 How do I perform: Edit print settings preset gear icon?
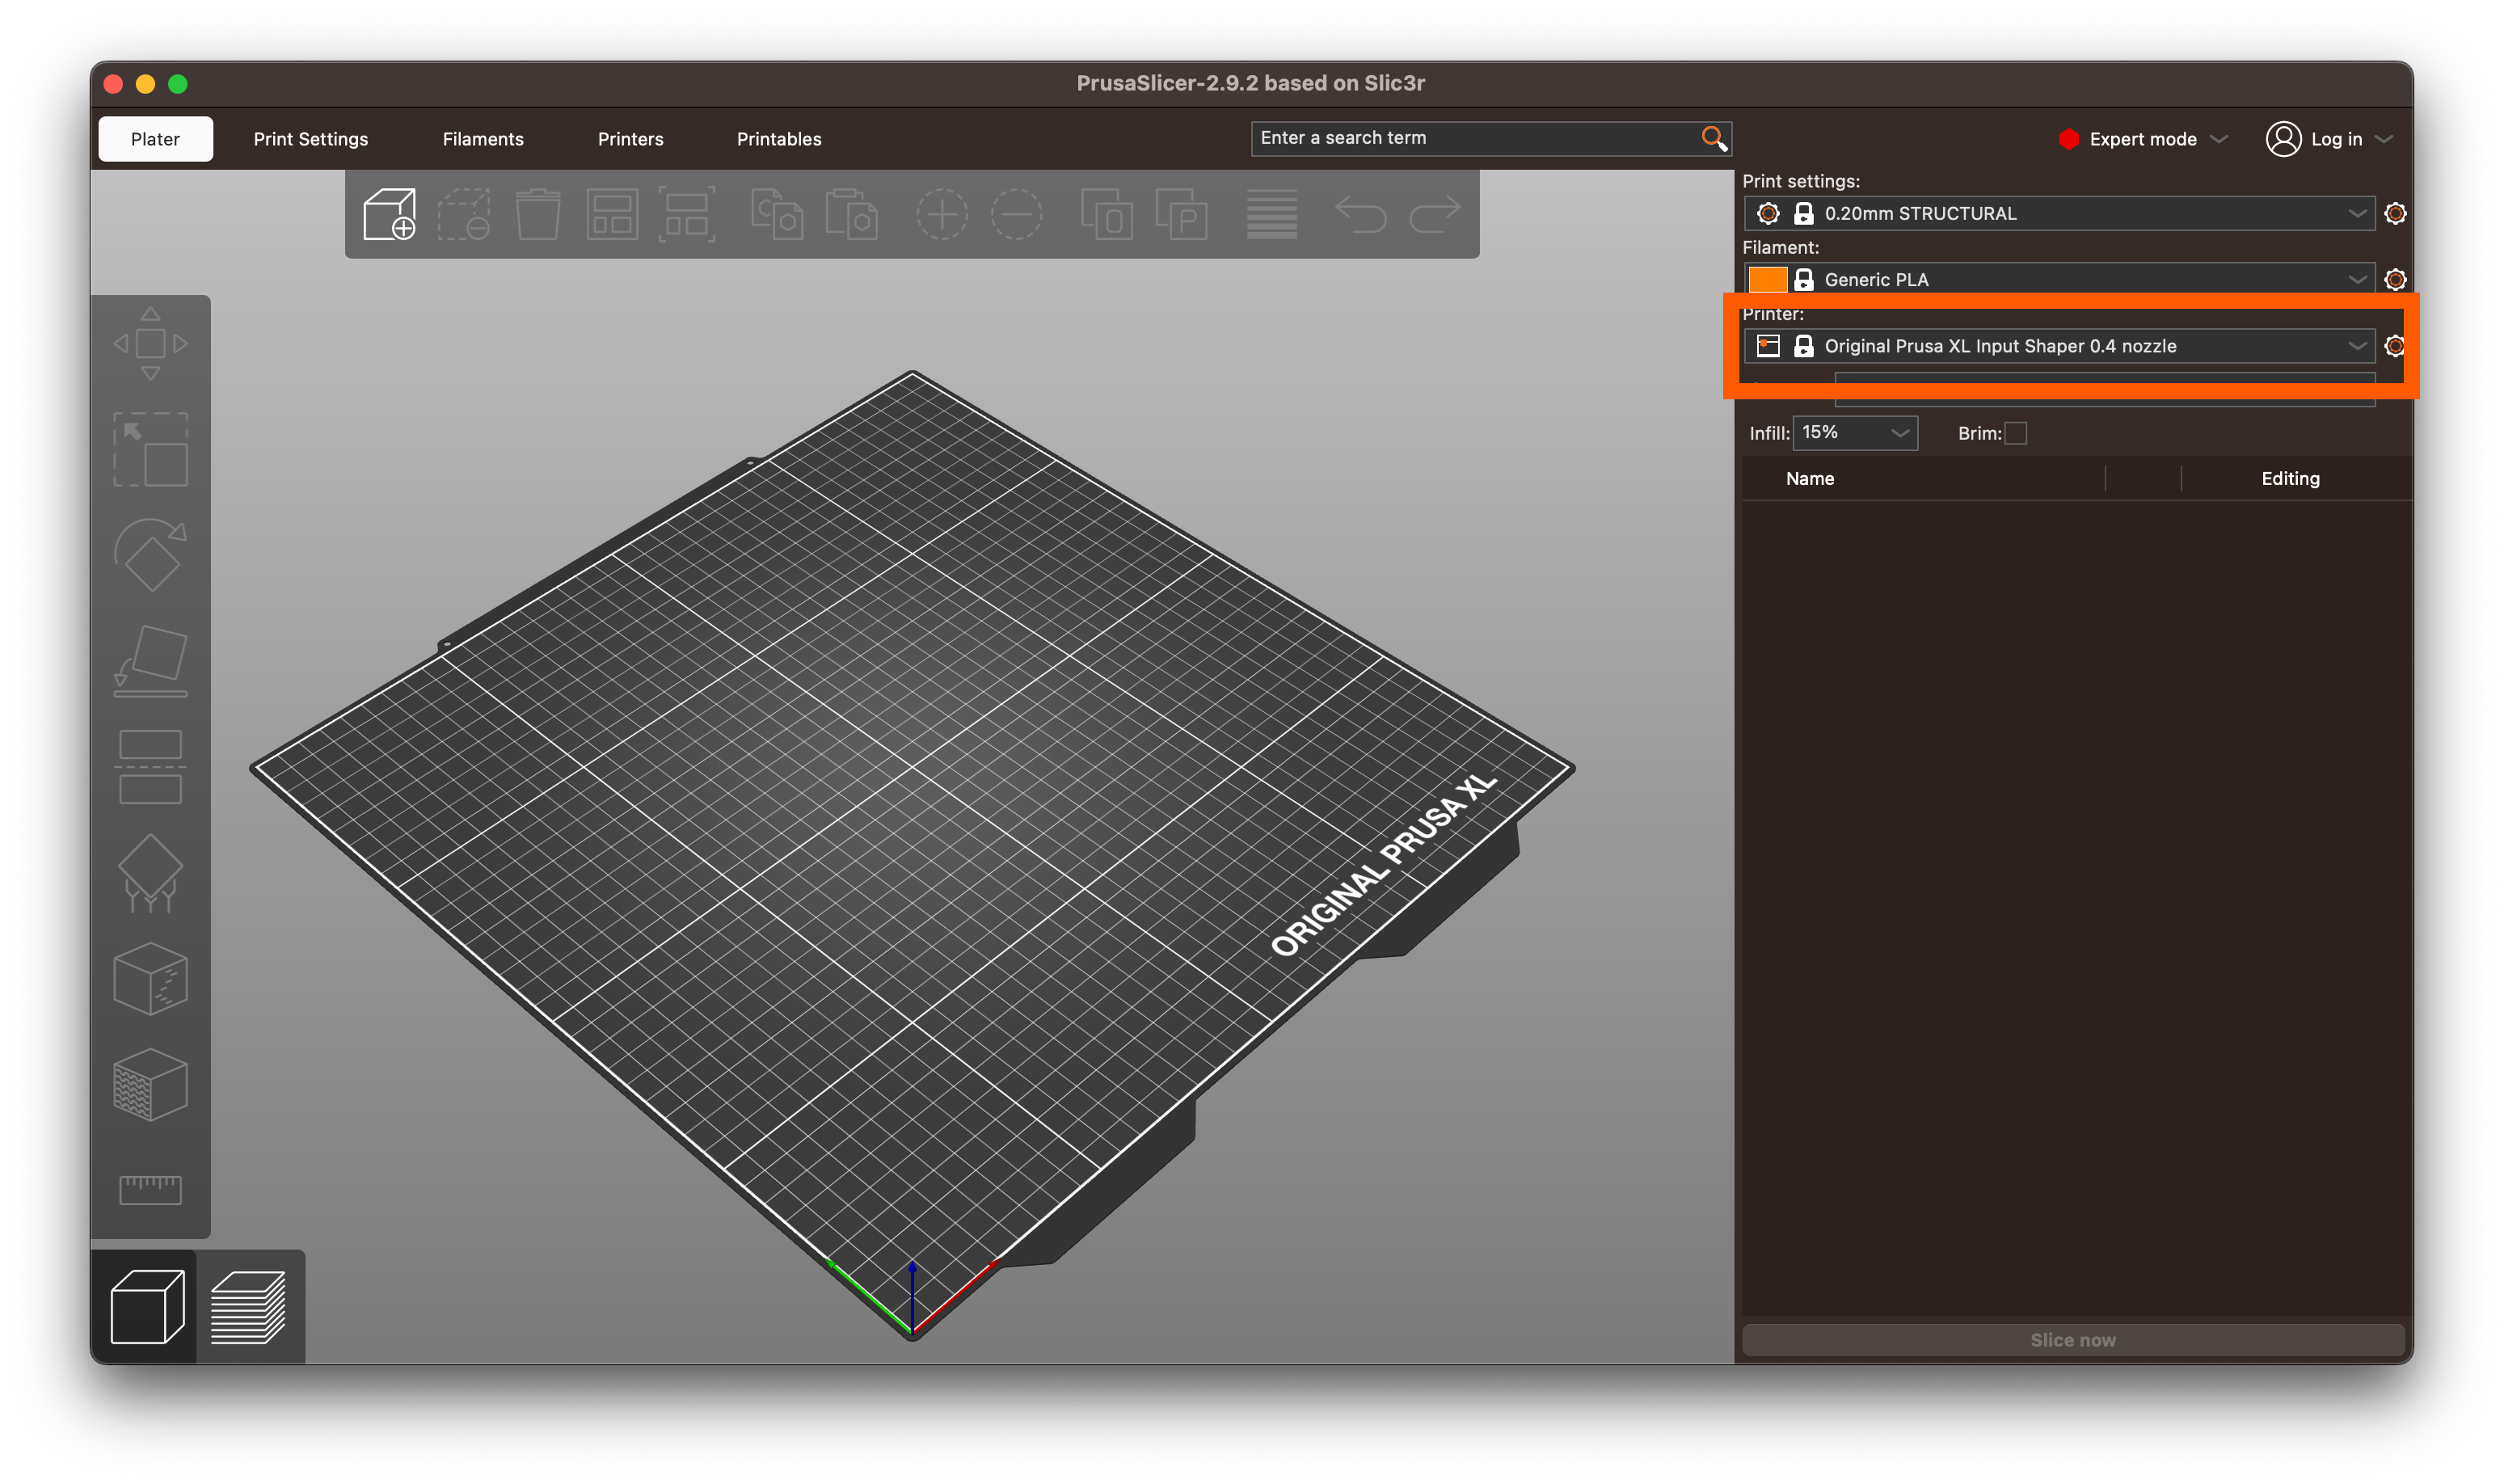coord(2395,213)
